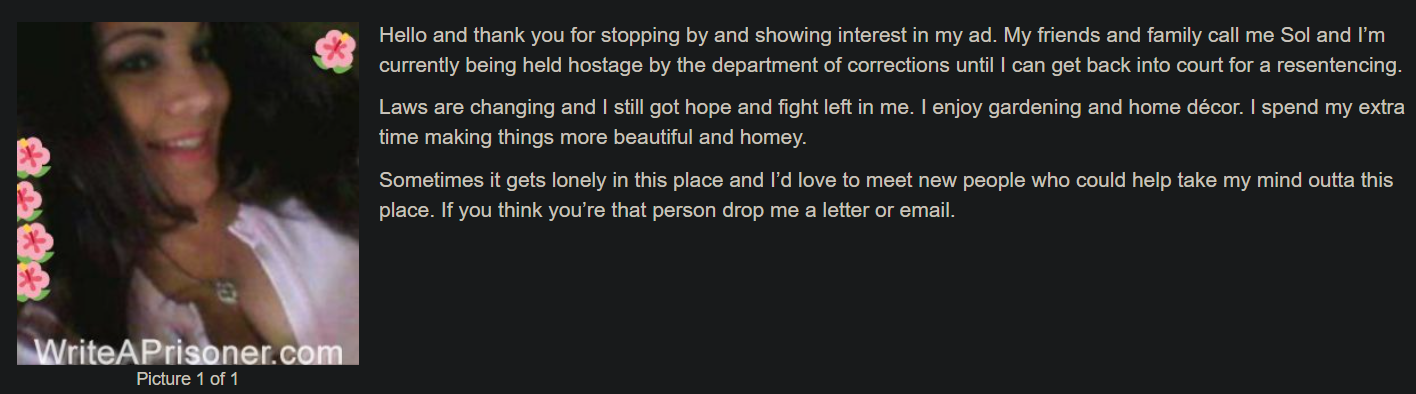Viewport: 1416px width, 394px height.
Task: Click the third flower sticker on photo's left edge
Action: click(x=33, y=242)
